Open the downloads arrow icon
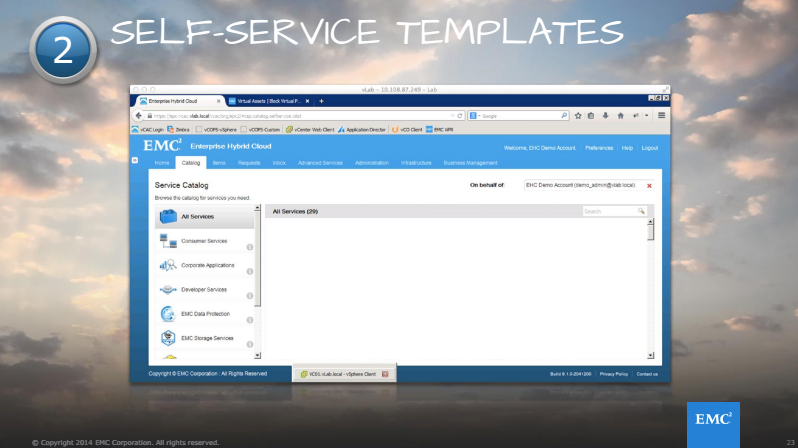798x448 pixels. pyautogui.click(x=605, y=116)
